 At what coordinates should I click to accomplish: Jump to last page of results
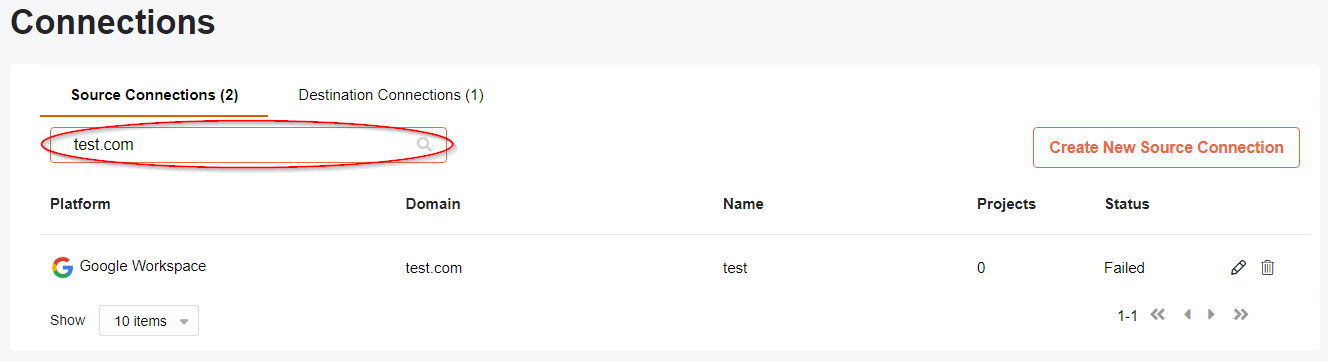click(1241, 315)
